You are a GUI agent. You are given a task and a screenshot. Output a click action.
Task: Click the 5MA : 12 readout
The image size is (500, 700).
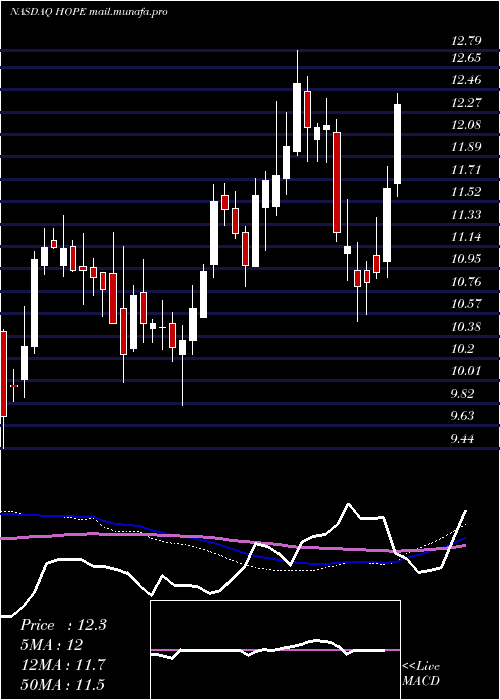pyautogui.click(x=52, y=646)
